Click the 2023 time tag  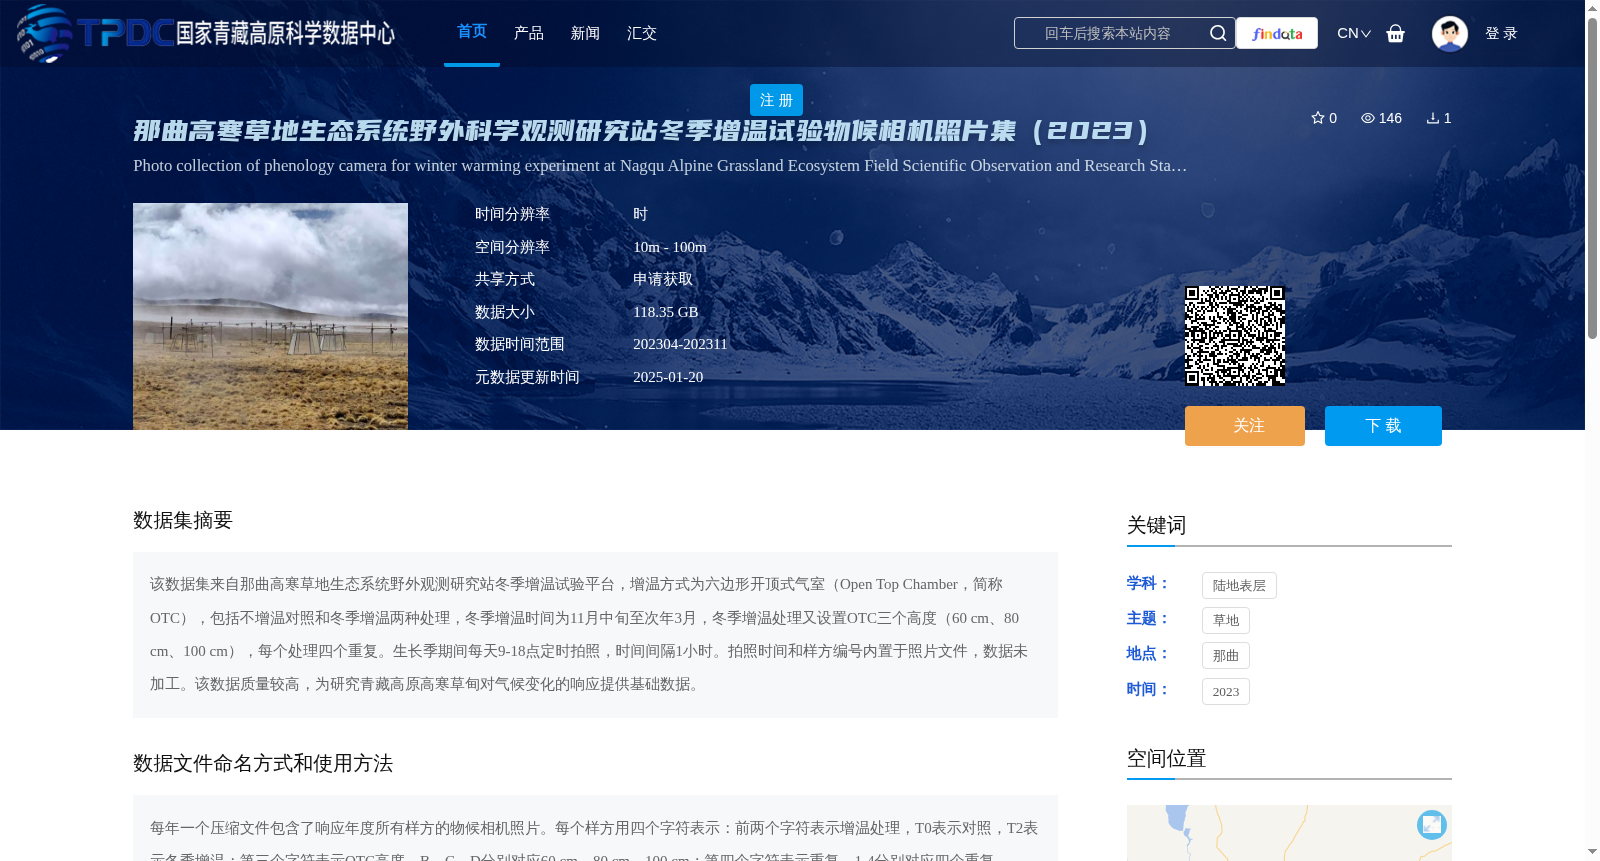pyautogui.click(x=1226, y=691)
